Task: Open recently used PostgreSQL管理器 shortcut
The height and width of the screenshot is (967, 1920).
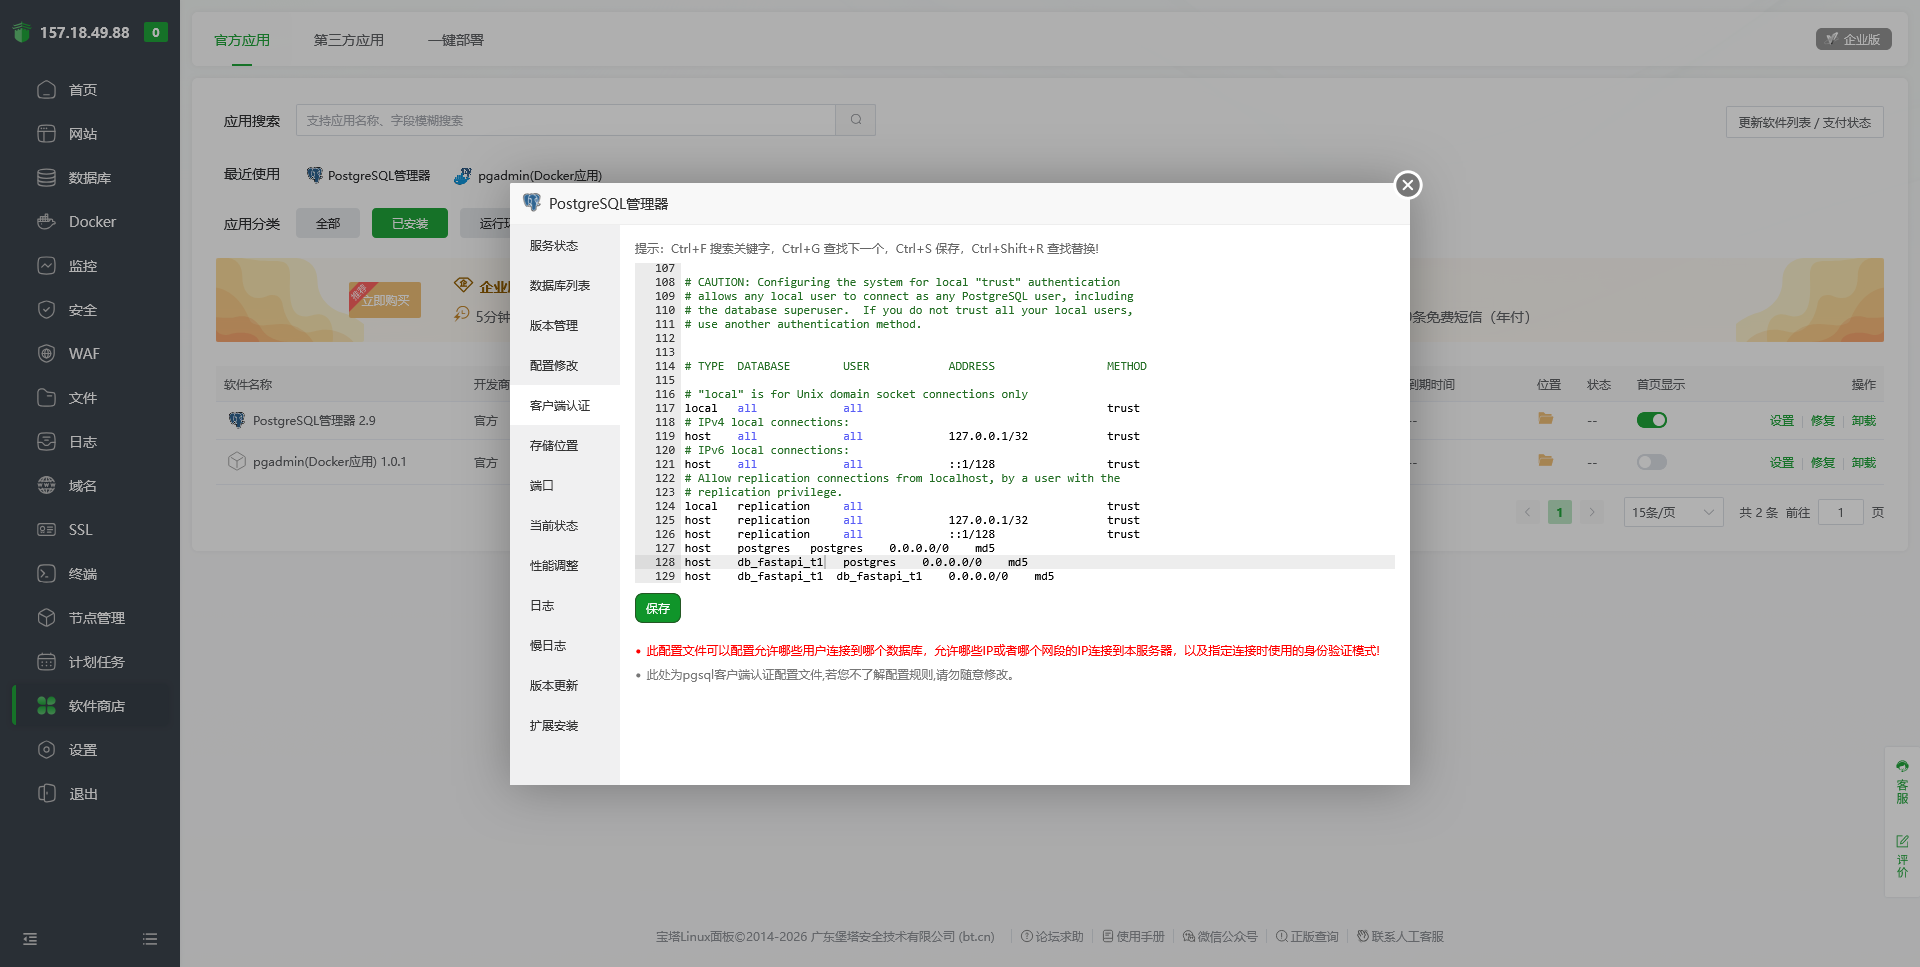Action: [x=368, y=176]
